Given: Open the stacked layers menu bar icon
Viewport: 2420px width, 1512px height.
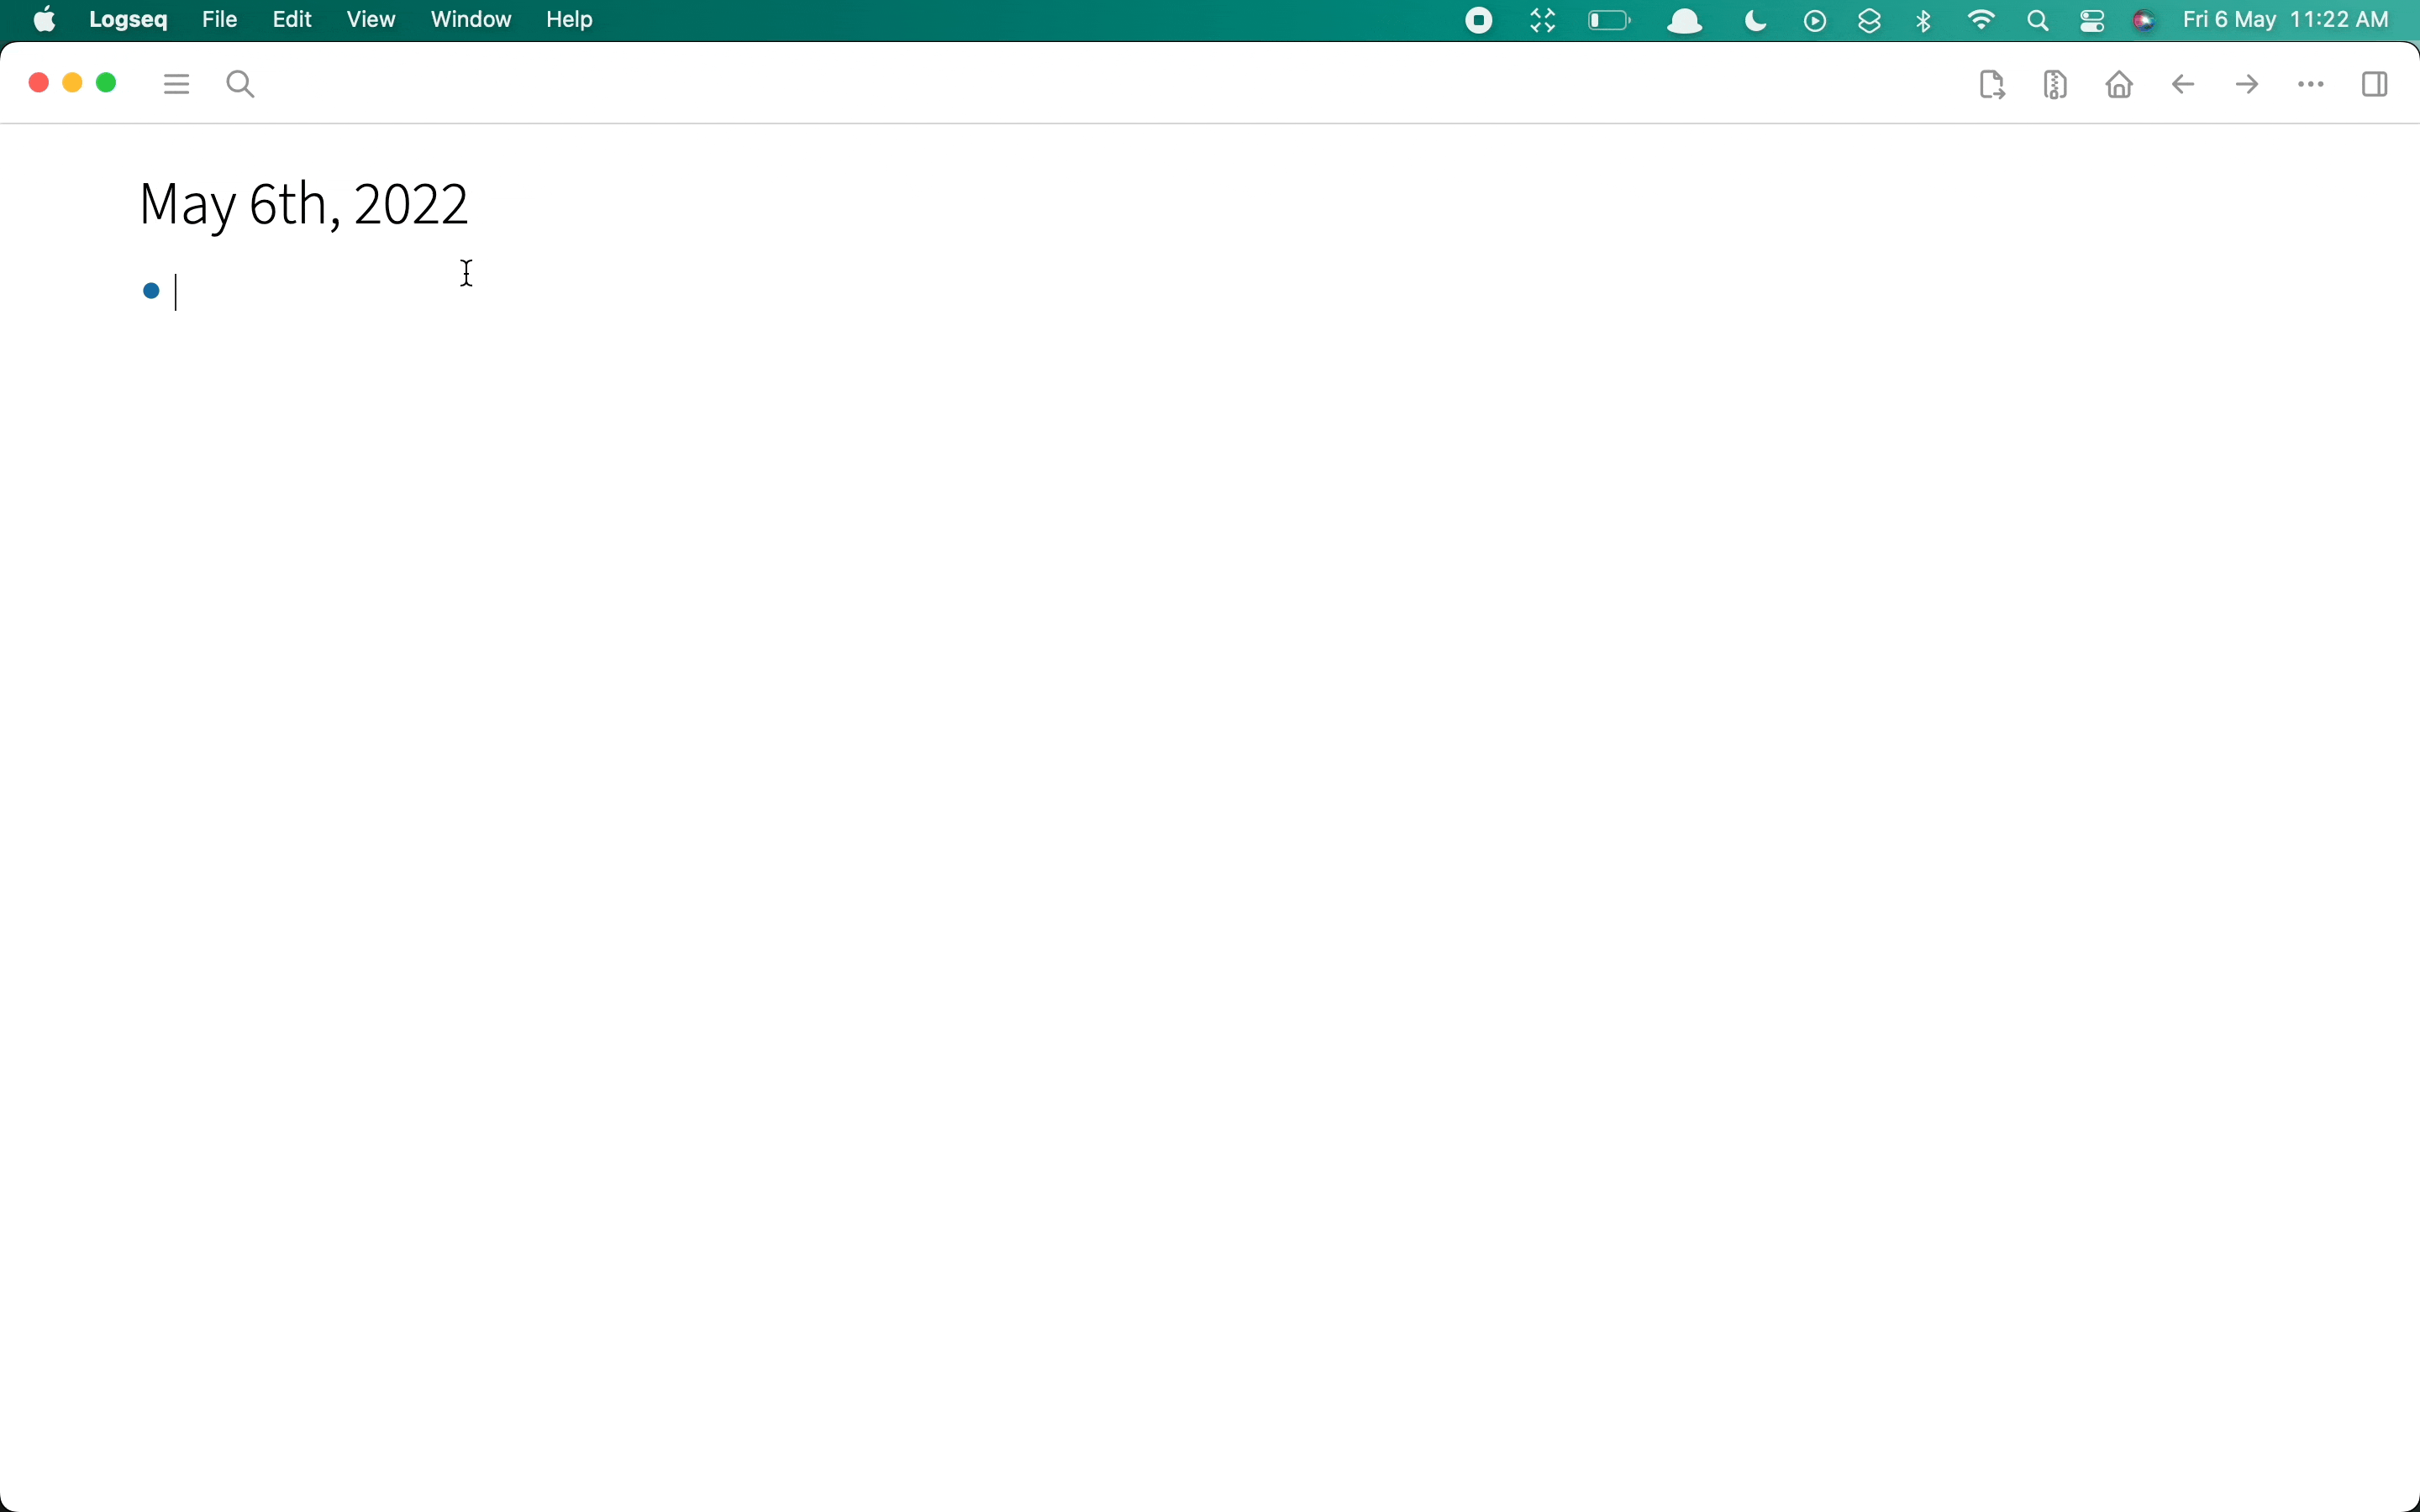Looking at the screenshot, I should (1870, 21).
